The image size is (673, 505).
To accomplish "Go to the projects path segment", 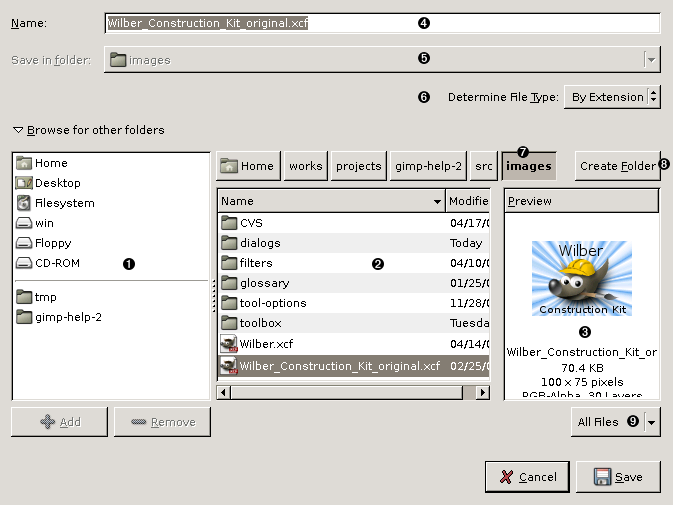I will tap(358, 166).
